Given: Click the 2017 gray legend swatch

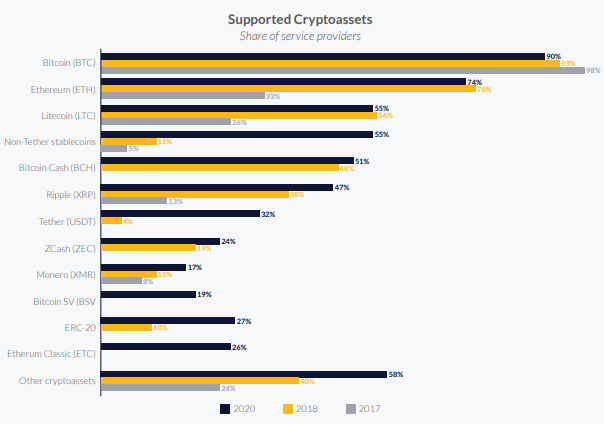Looking at the screenshot, I should click(351, 408).
